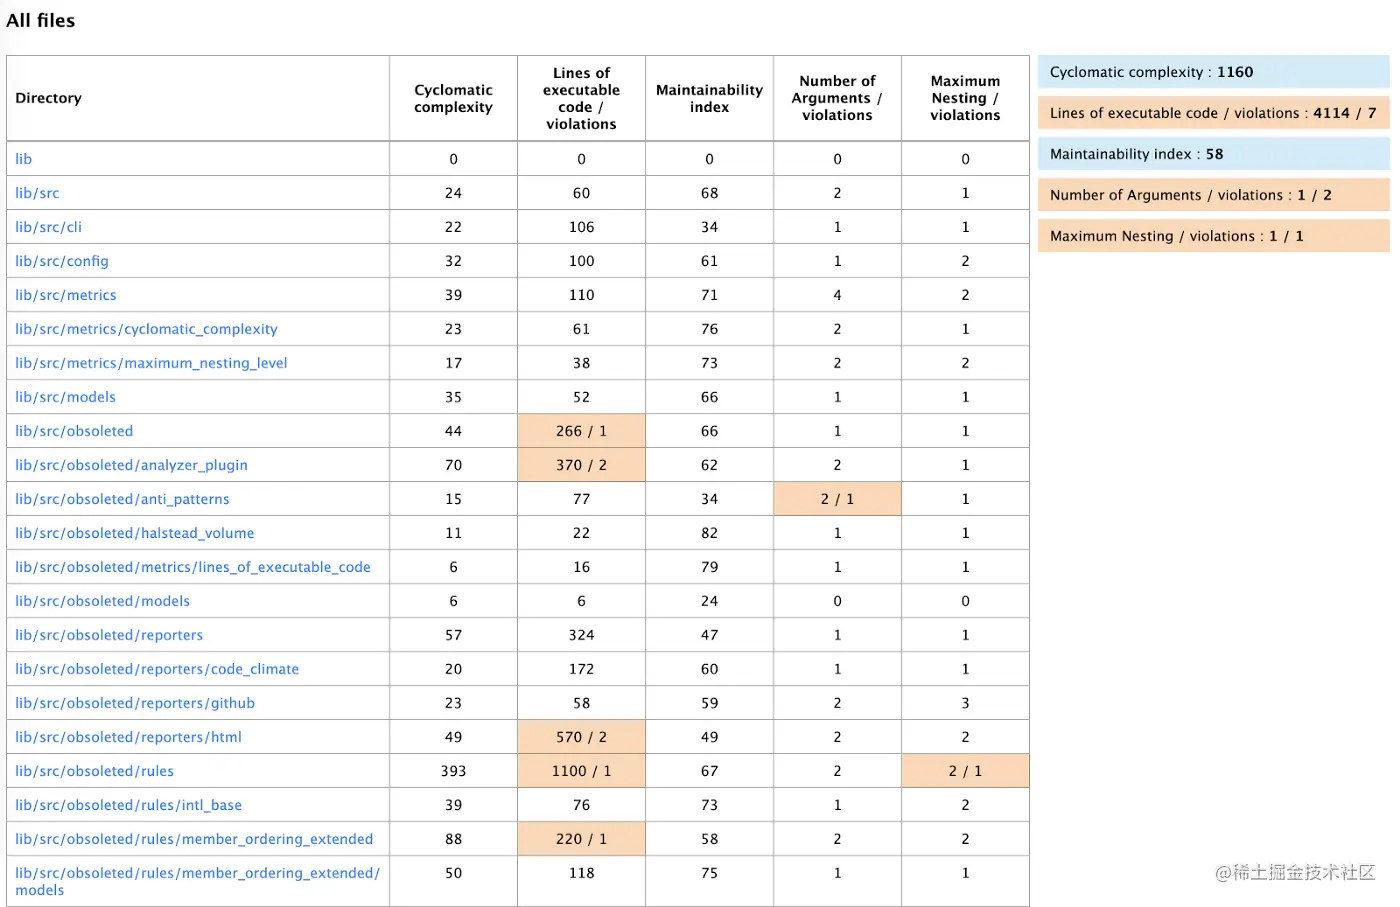Click the Cyclomatic complexity 1160 summary badge

1213,72
